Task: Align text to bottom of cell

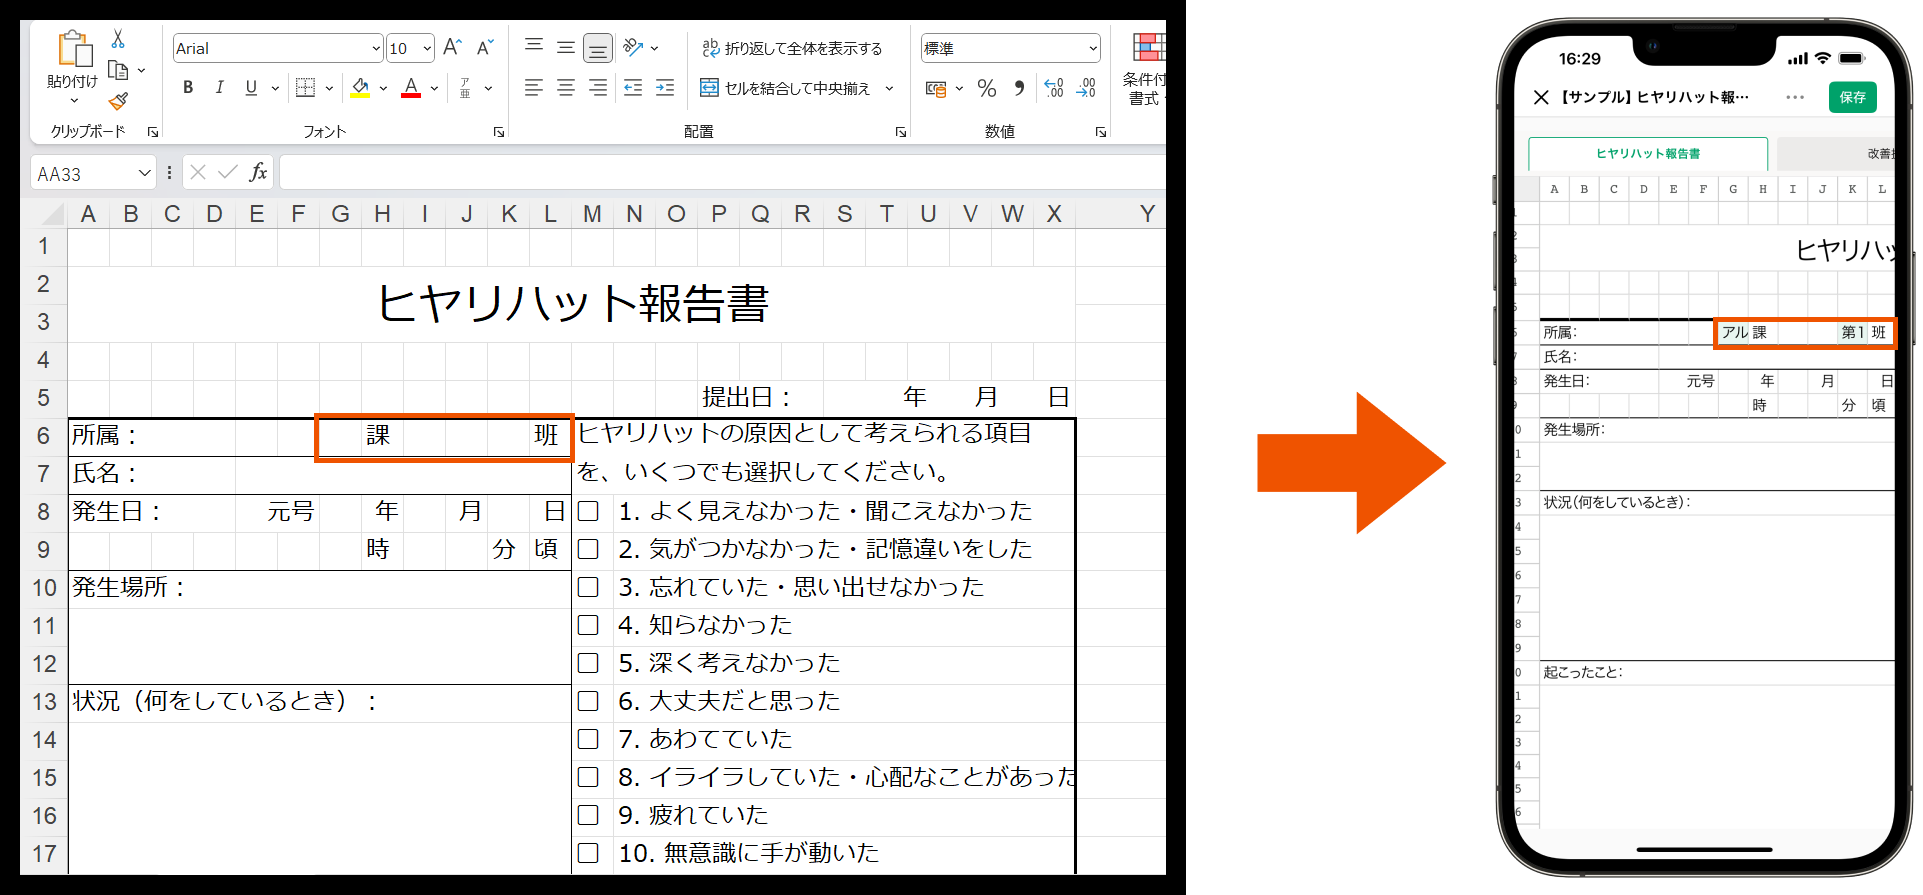Action: (598, 47)
